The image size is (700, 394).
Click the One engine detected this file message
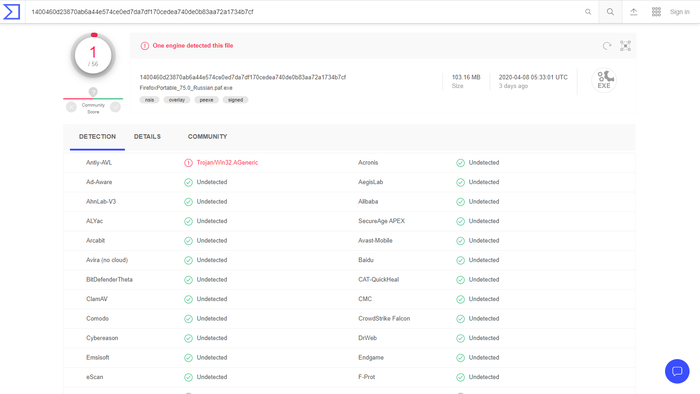tap(193, 46)
